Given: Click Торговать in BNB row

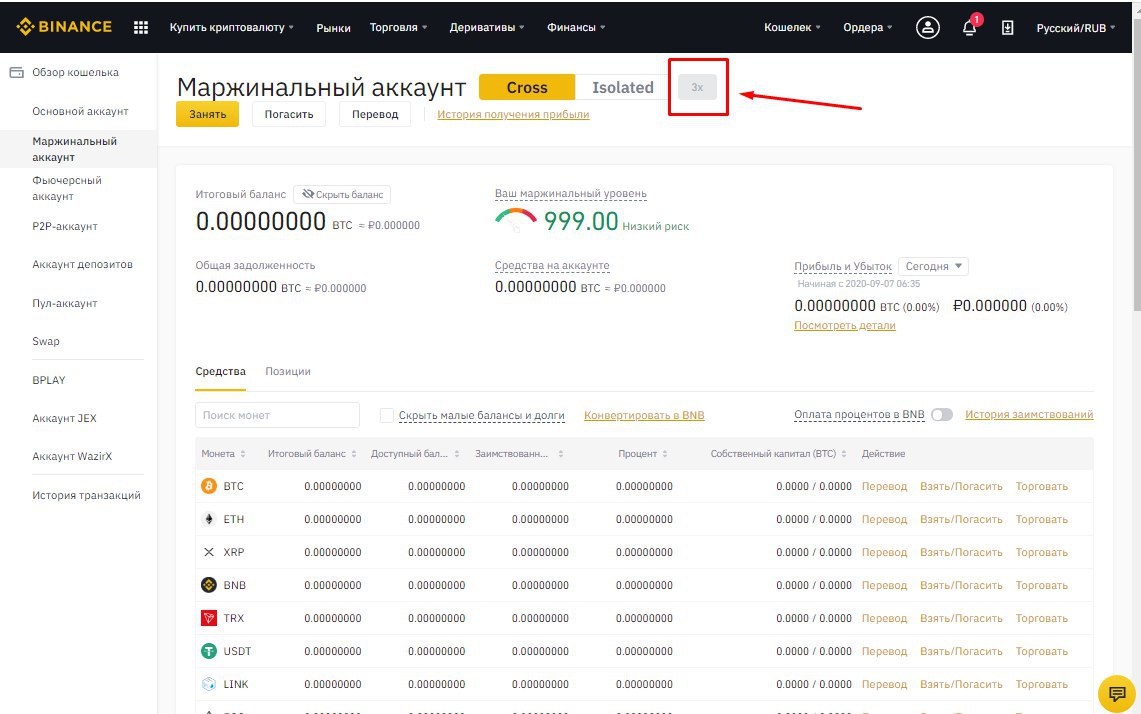Looking at the screenshot, I should [1042, 585].
